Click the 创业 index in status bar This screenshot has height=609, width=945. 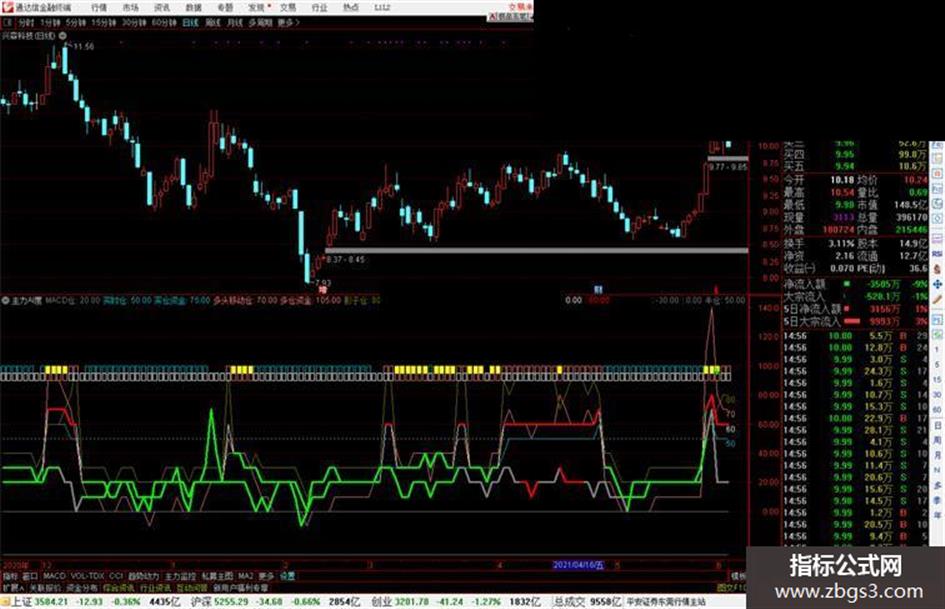381,602
